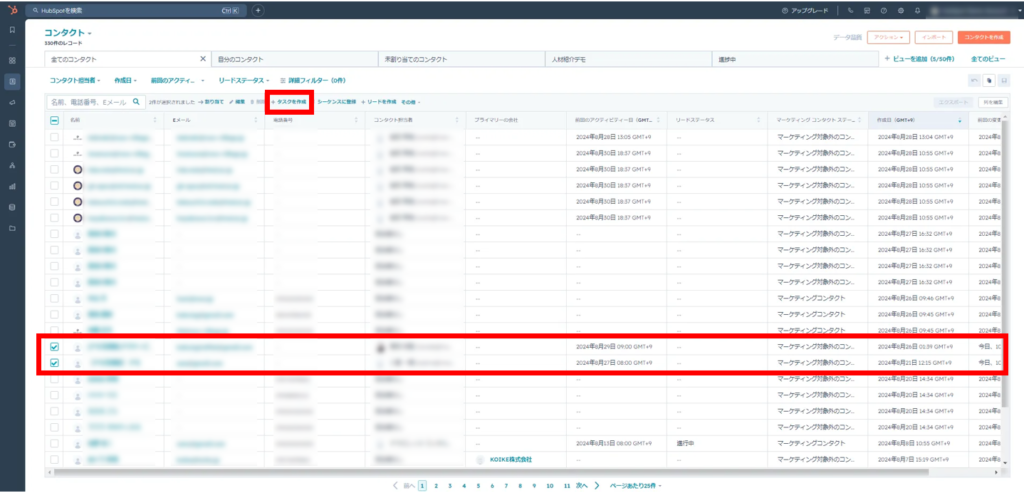Open the calling phone icon in top bar

[x=850, y=10]
